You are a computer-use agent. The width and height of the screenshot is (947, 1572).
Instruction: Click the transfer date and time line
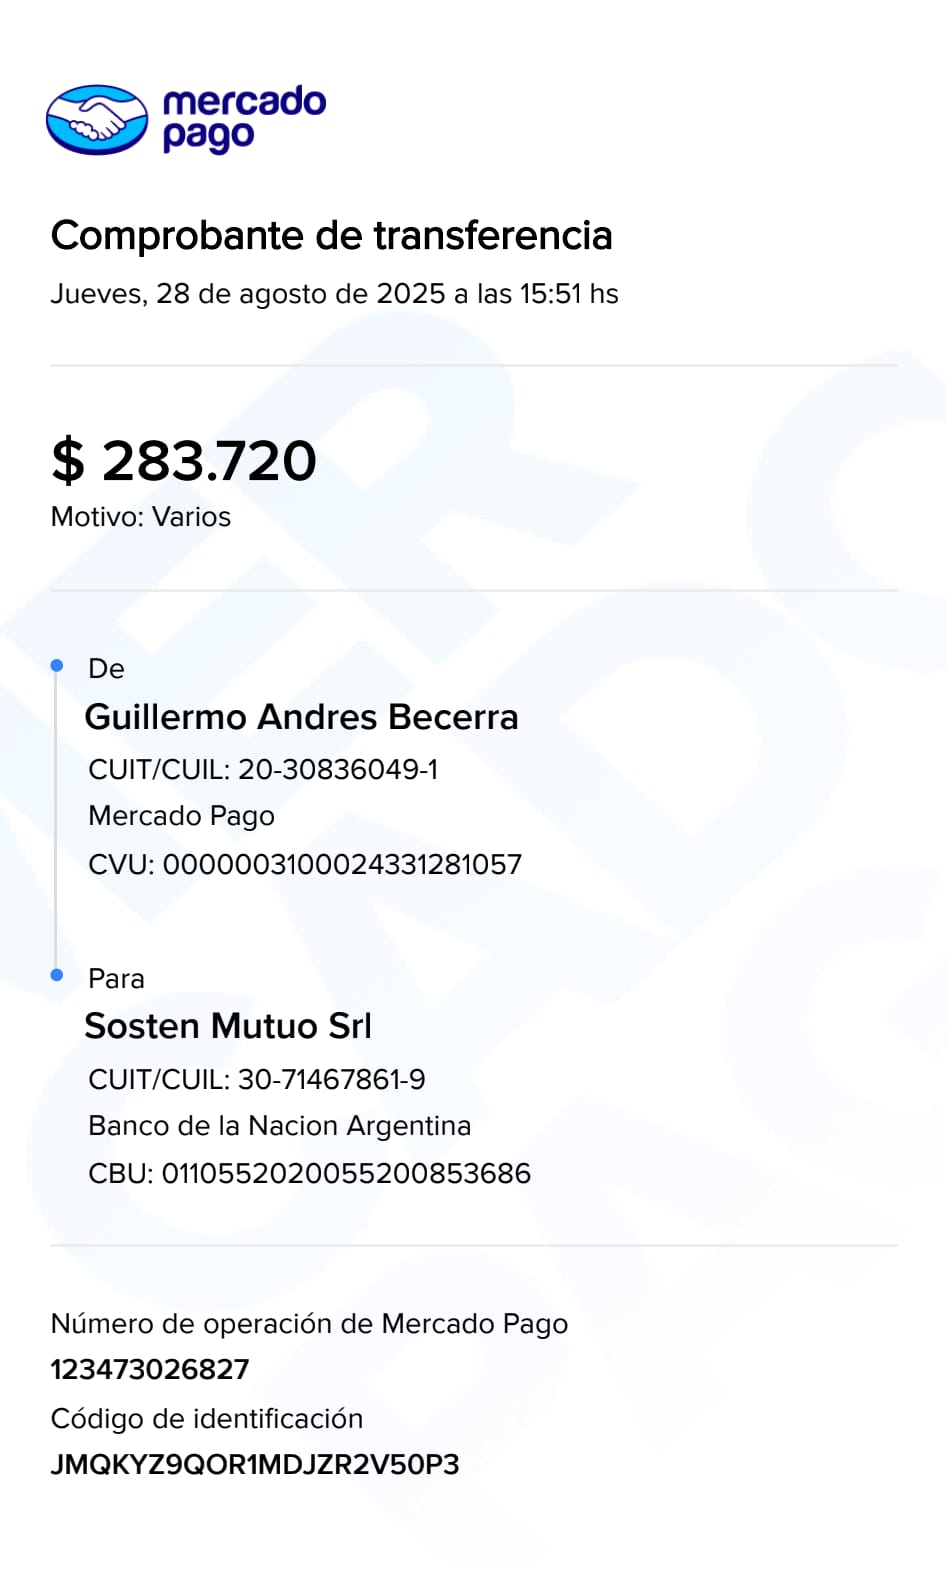(334, 294)
